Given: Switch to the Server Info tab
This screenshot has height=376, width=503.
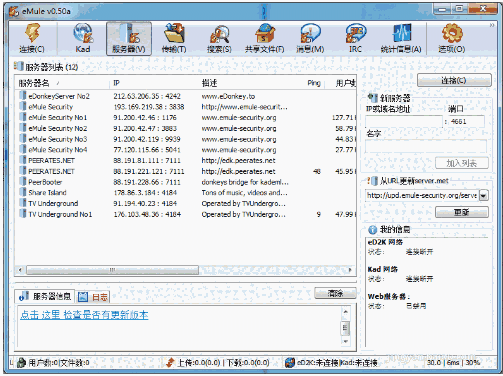Looking at the screenshot, I should (45, 296).
